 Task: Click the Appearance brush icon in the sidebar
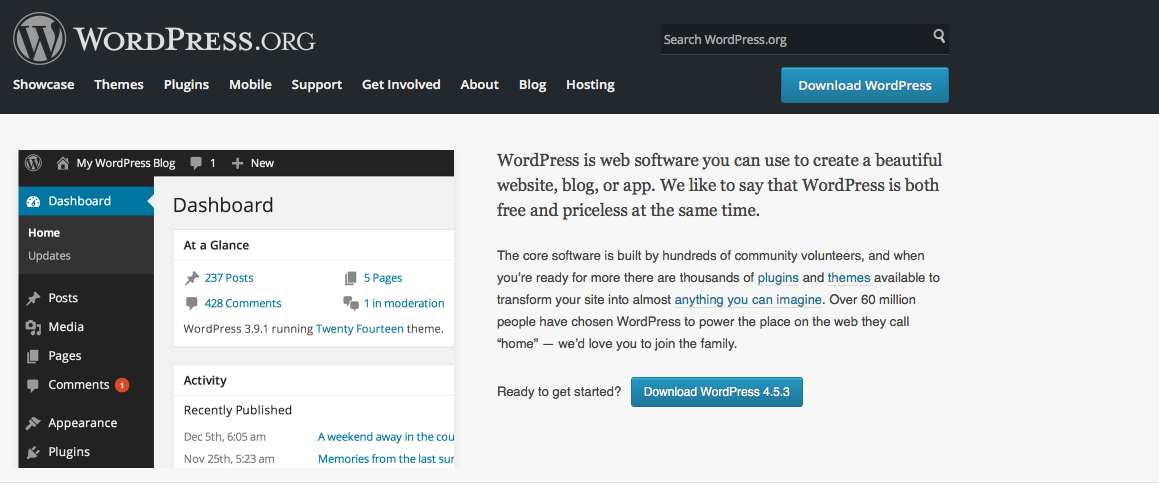click(x=33, y=424)
